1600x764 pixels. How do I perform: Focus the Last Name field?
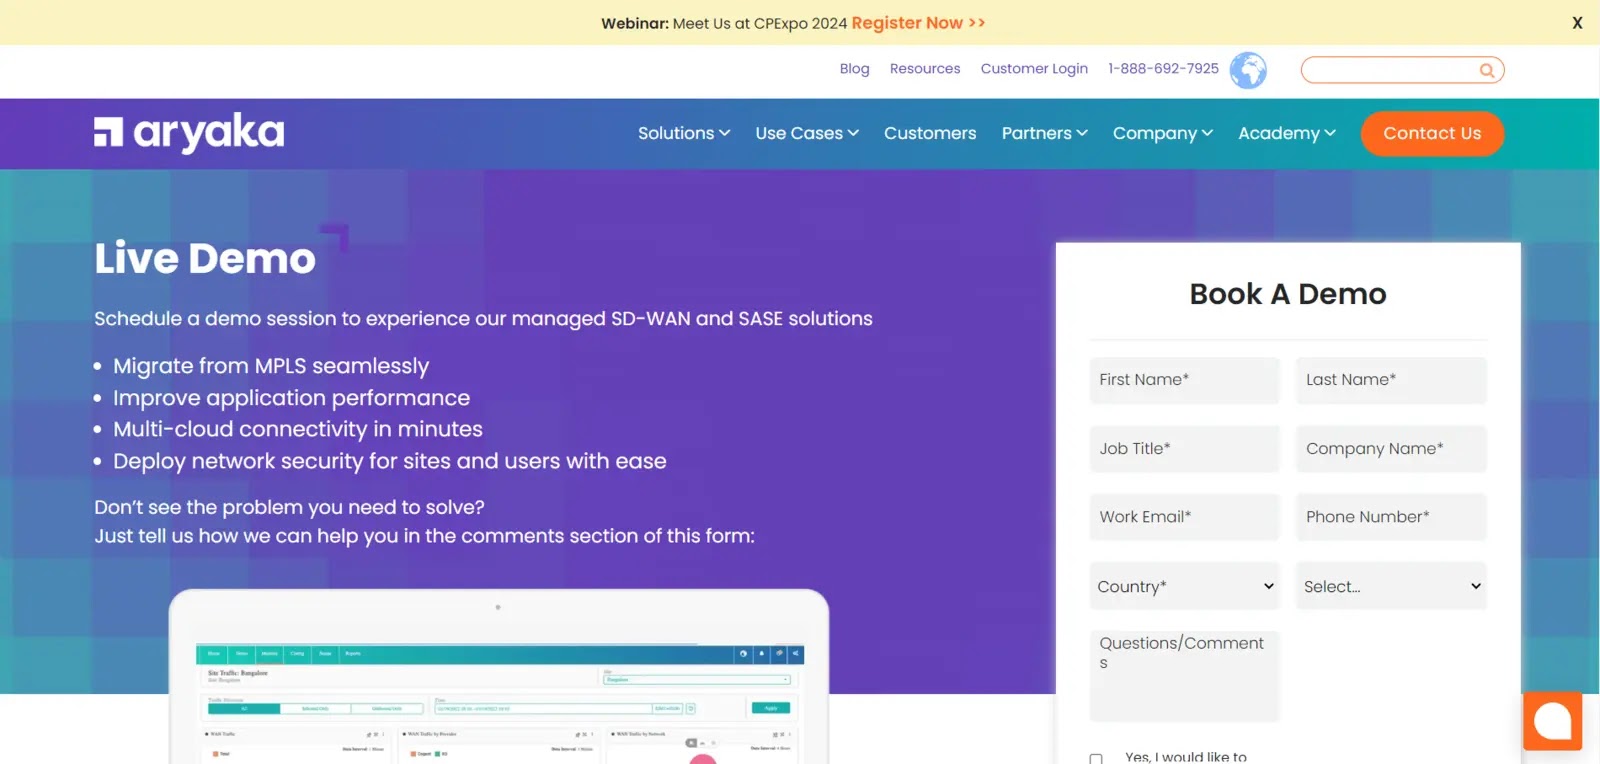(1391, 380)
